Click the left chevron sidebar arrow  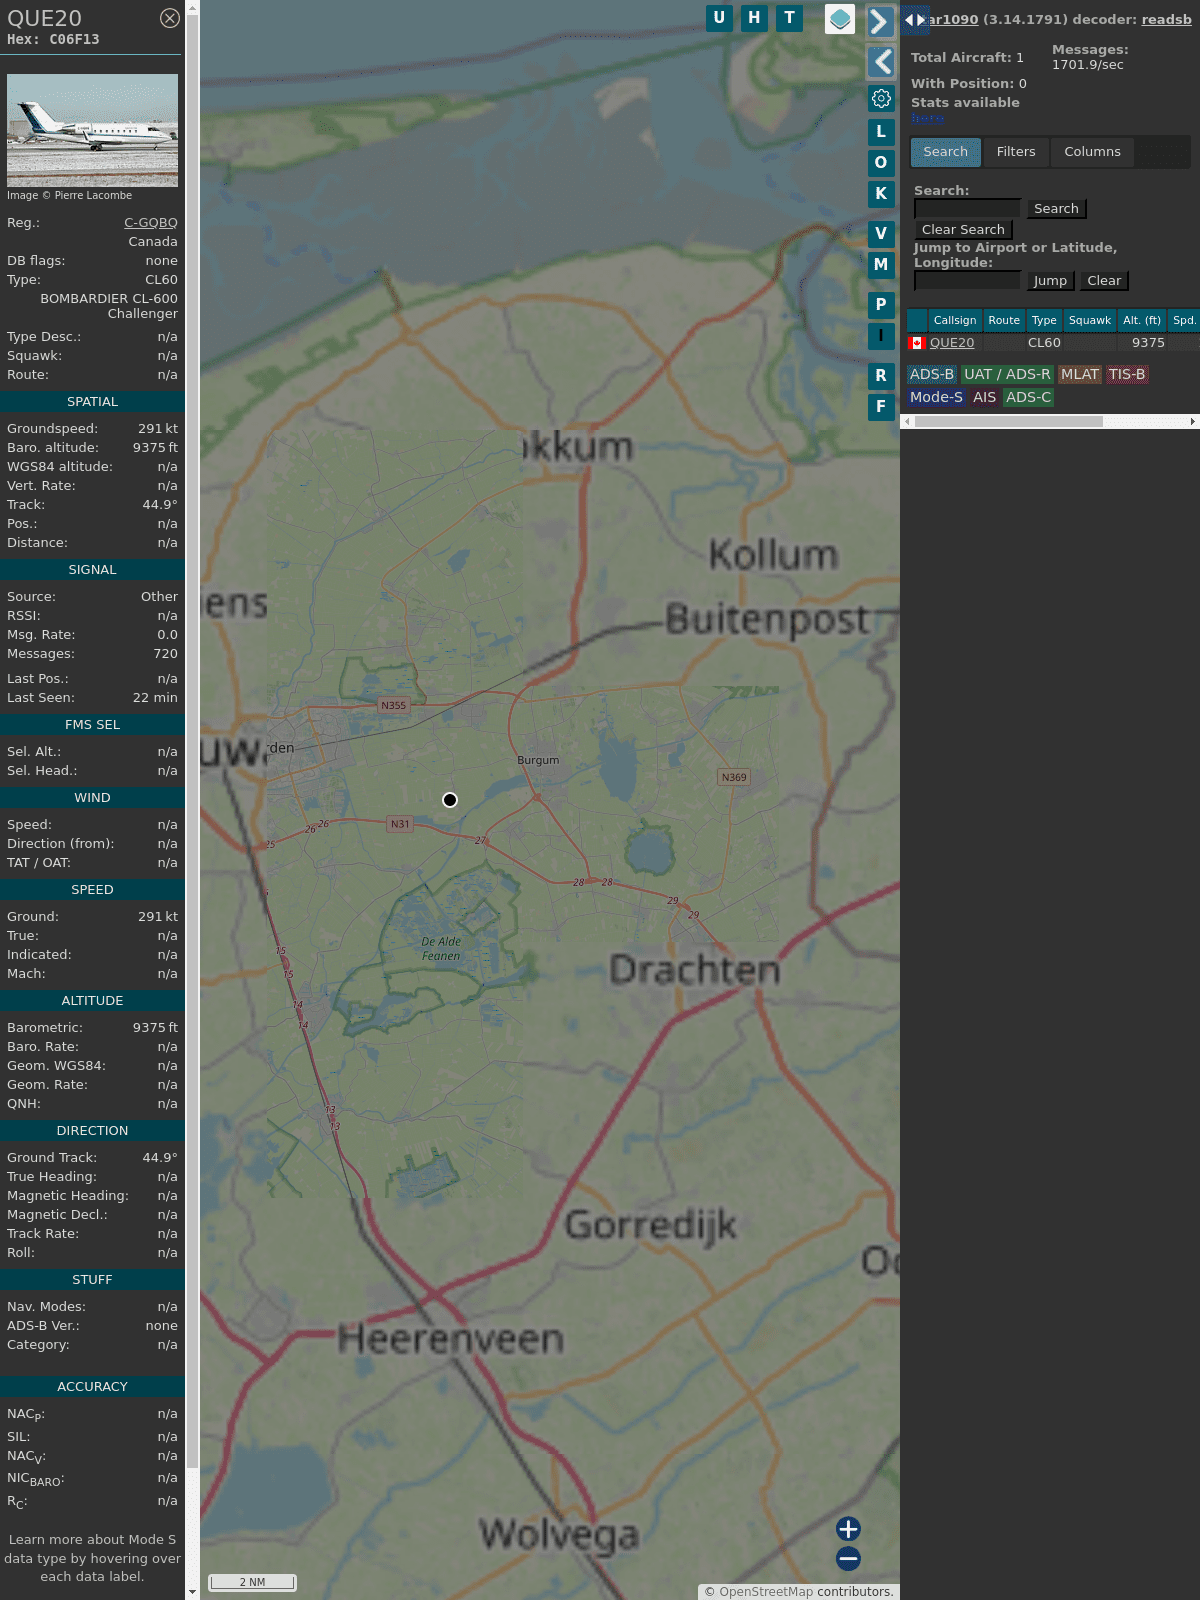click(881, 62)
